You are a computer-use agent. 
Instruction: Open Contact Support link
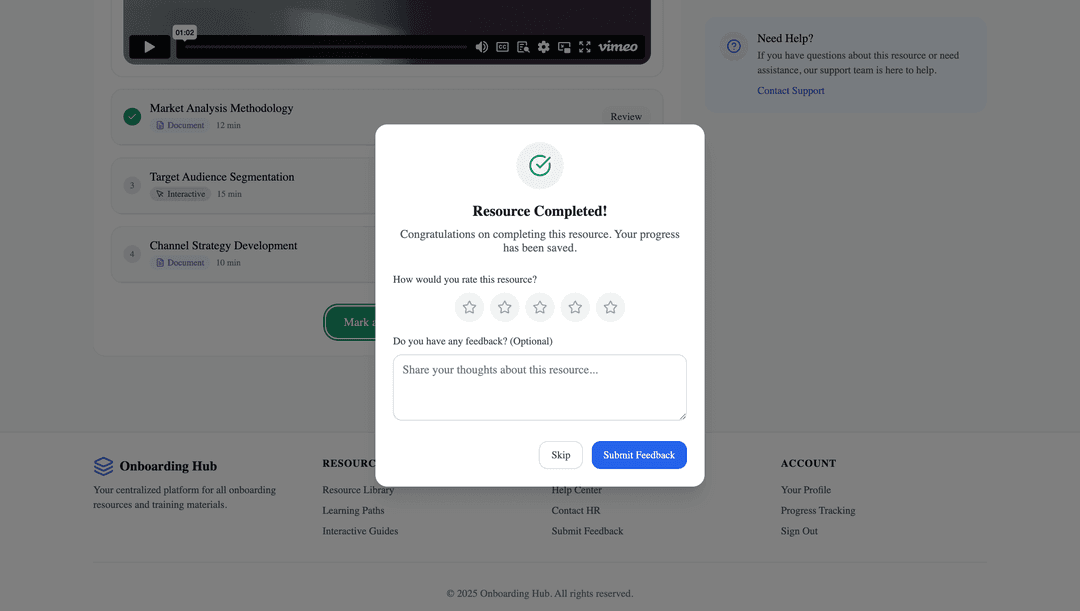point(790,91)
